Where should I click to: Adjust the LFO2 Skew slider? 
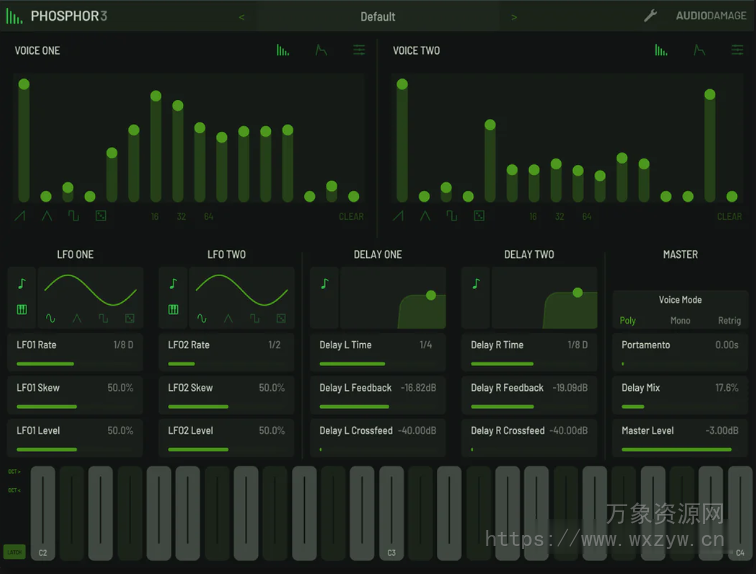226,407
